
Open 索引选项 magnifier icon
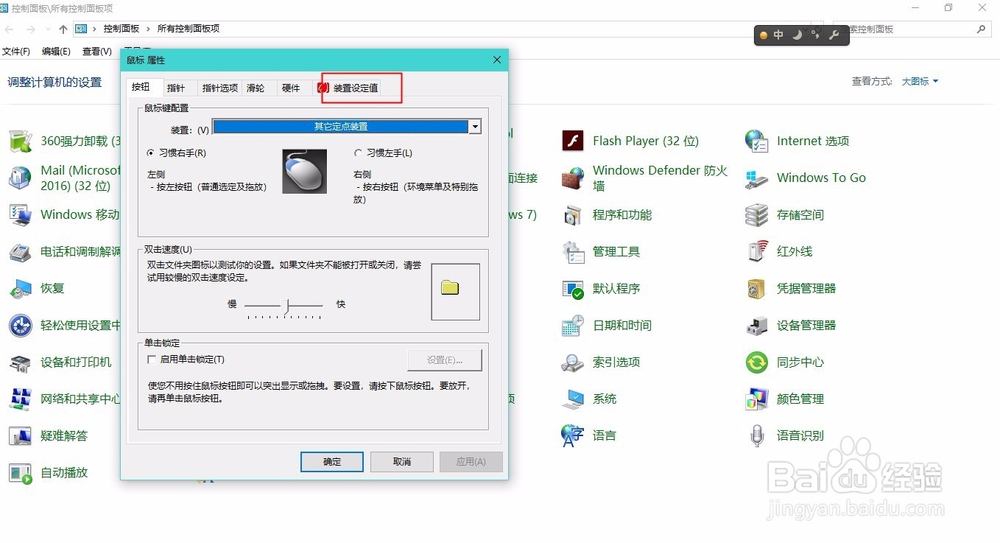[x=573, y=362]
